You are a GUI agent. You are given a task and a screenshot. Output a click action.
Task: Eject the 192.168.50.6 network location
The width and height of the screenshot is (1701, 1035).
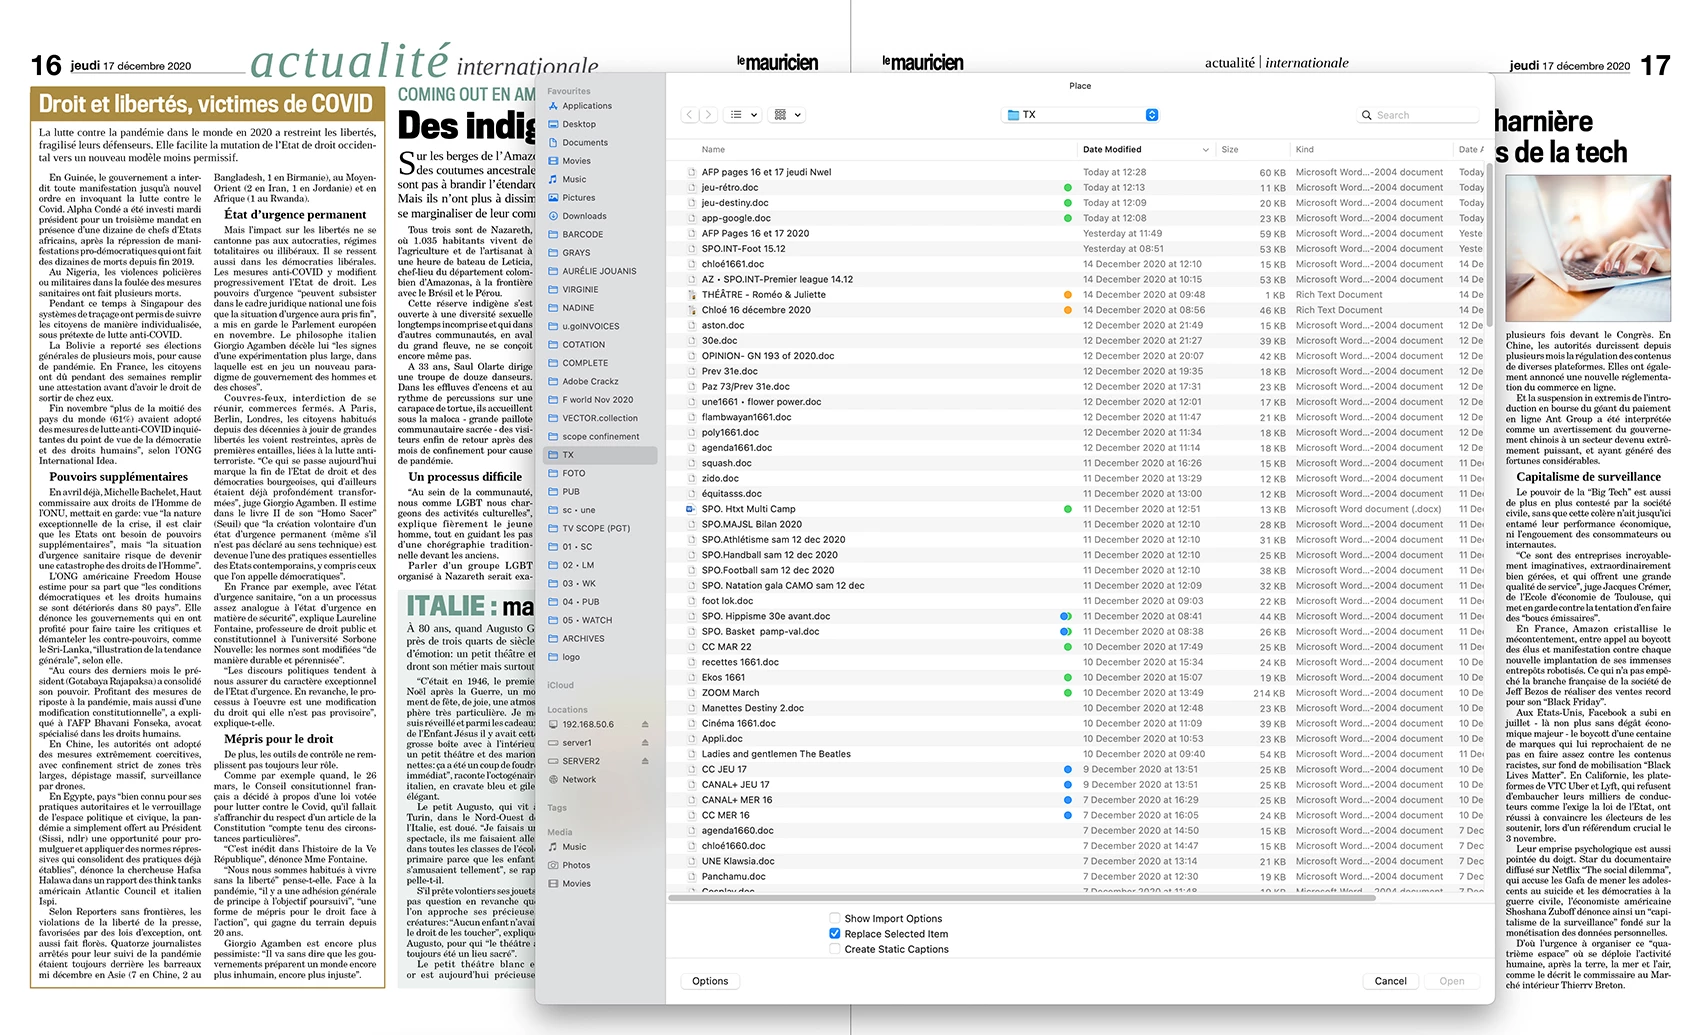coord(645,725)
